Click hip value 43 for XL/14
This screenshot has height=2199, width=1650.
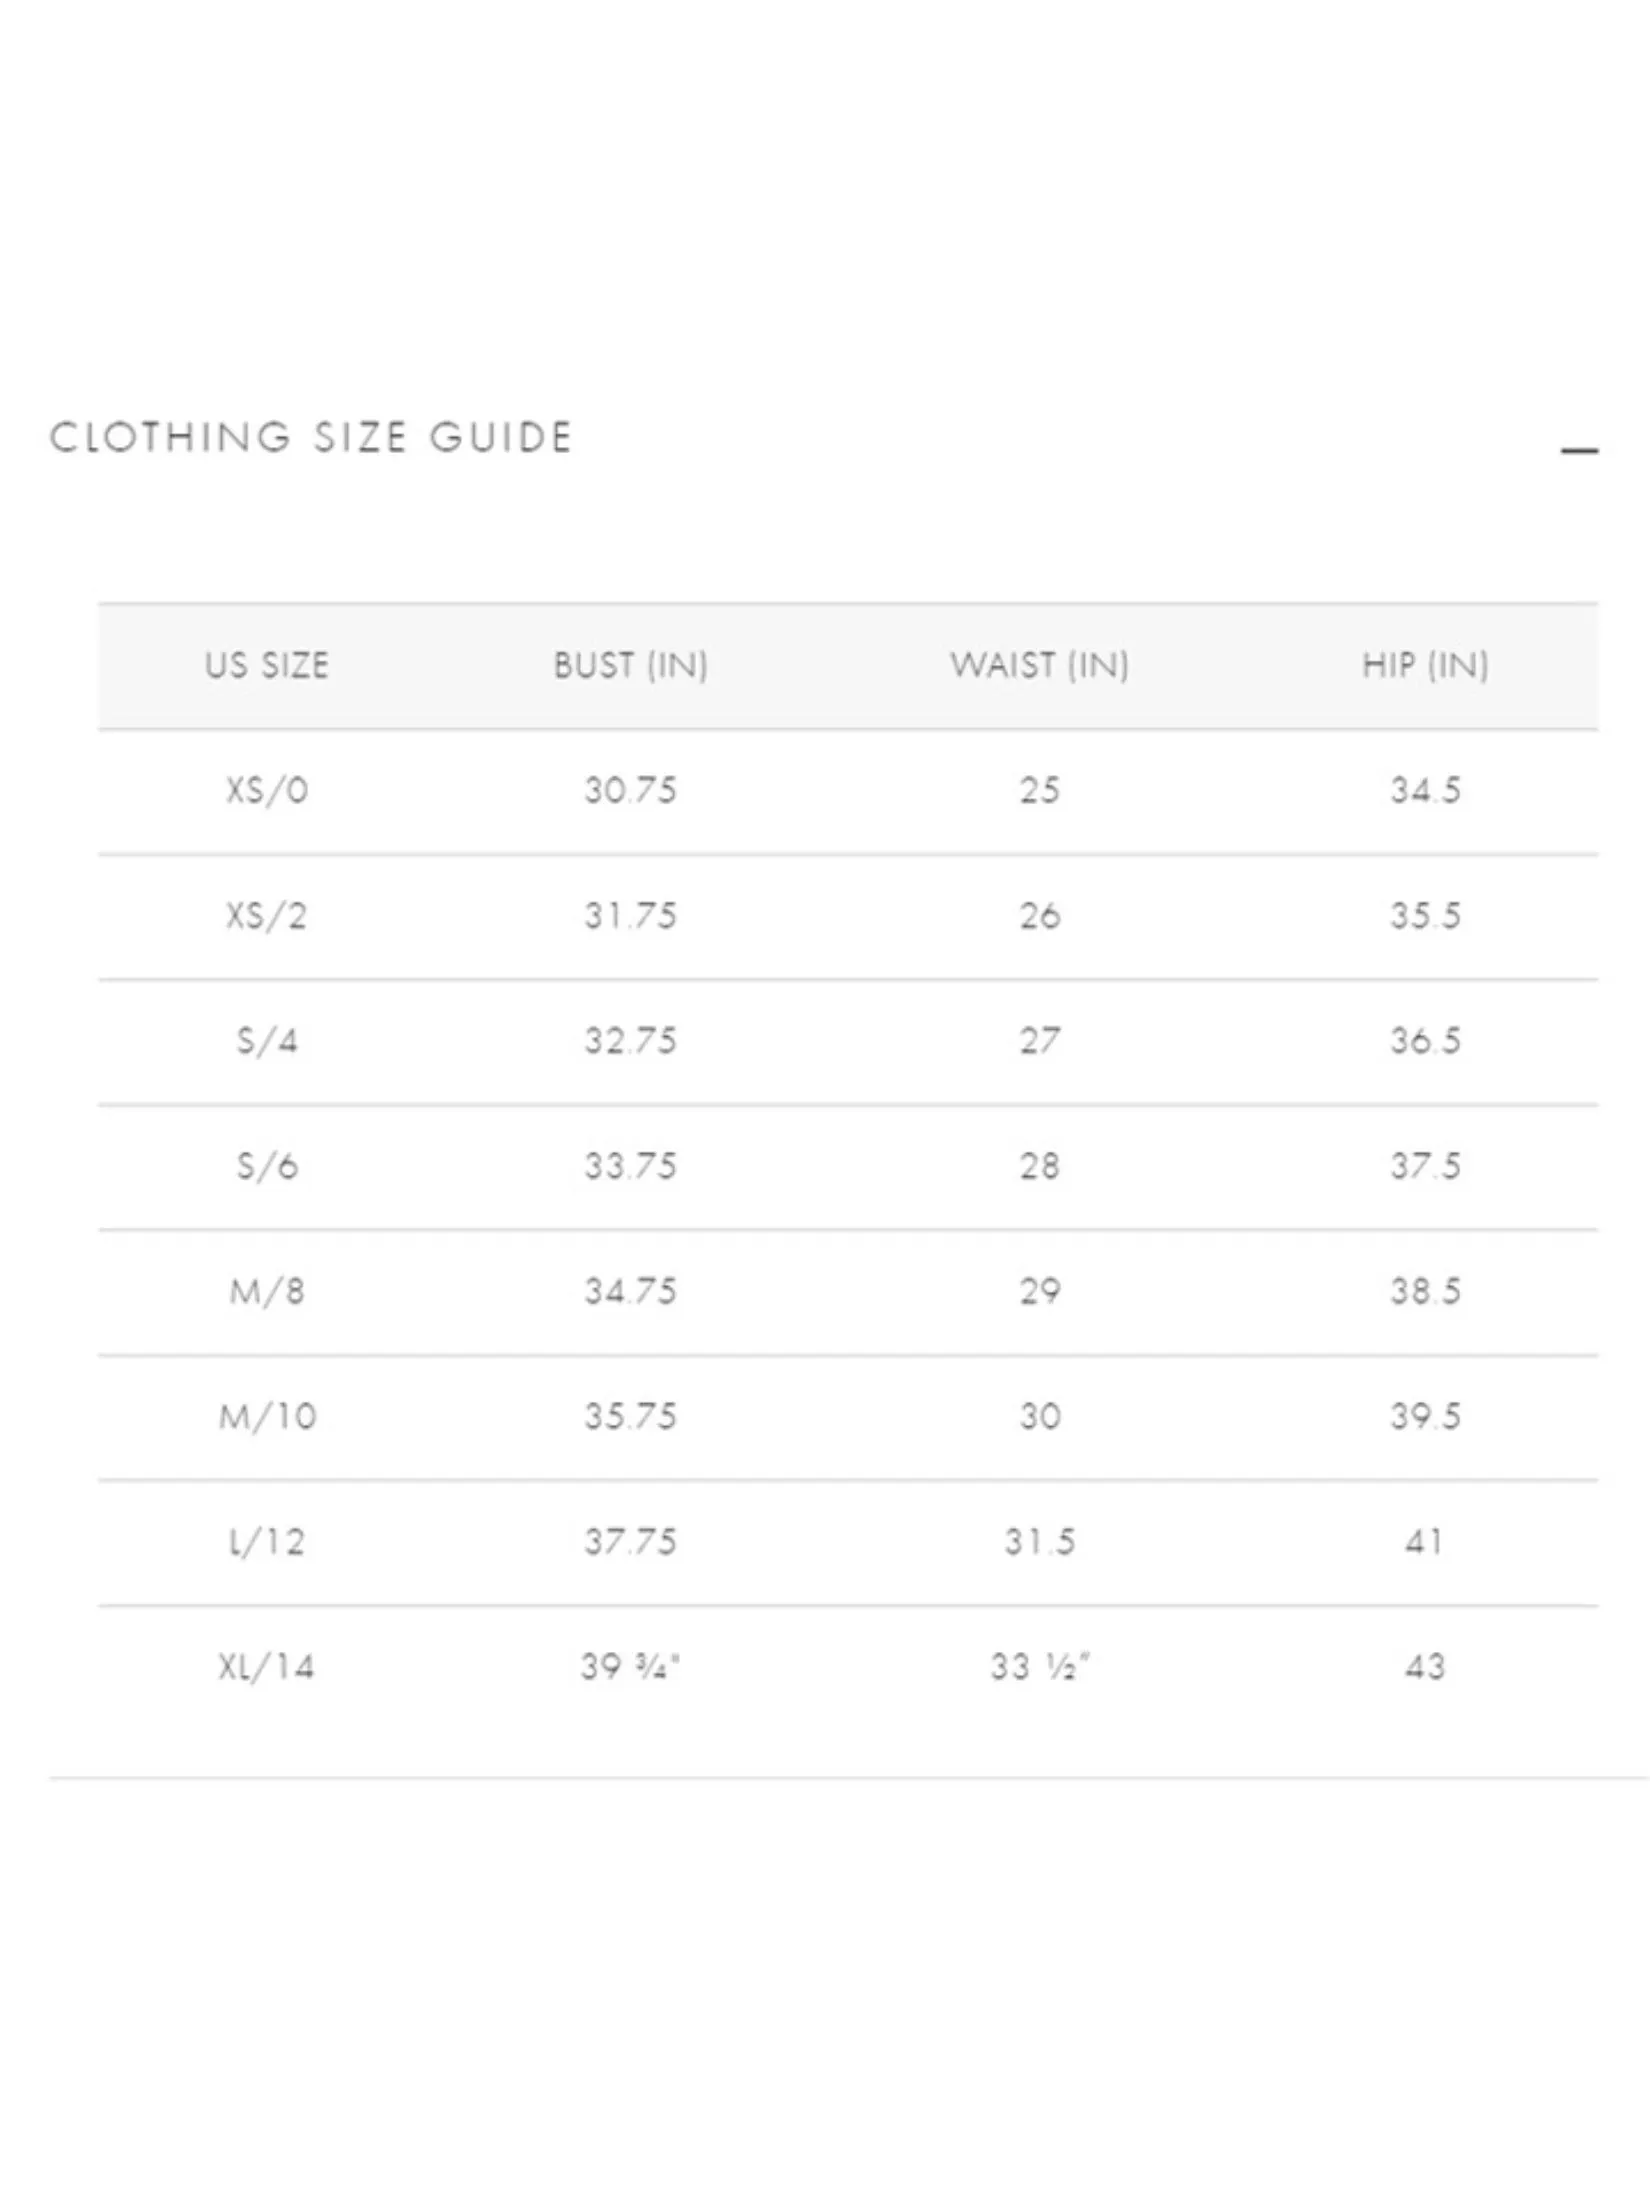(1425, 1667)
